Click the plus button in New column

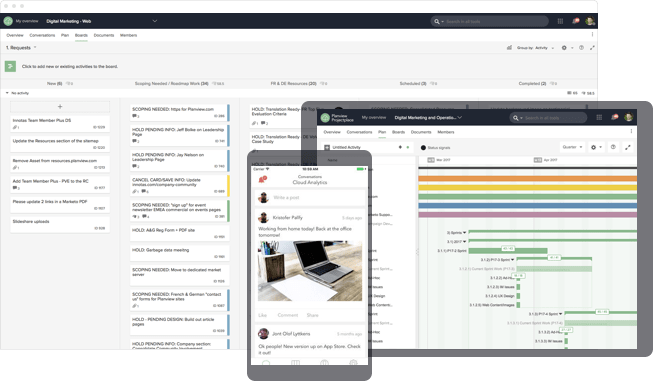pyautogui.click(x=60, y=107)
